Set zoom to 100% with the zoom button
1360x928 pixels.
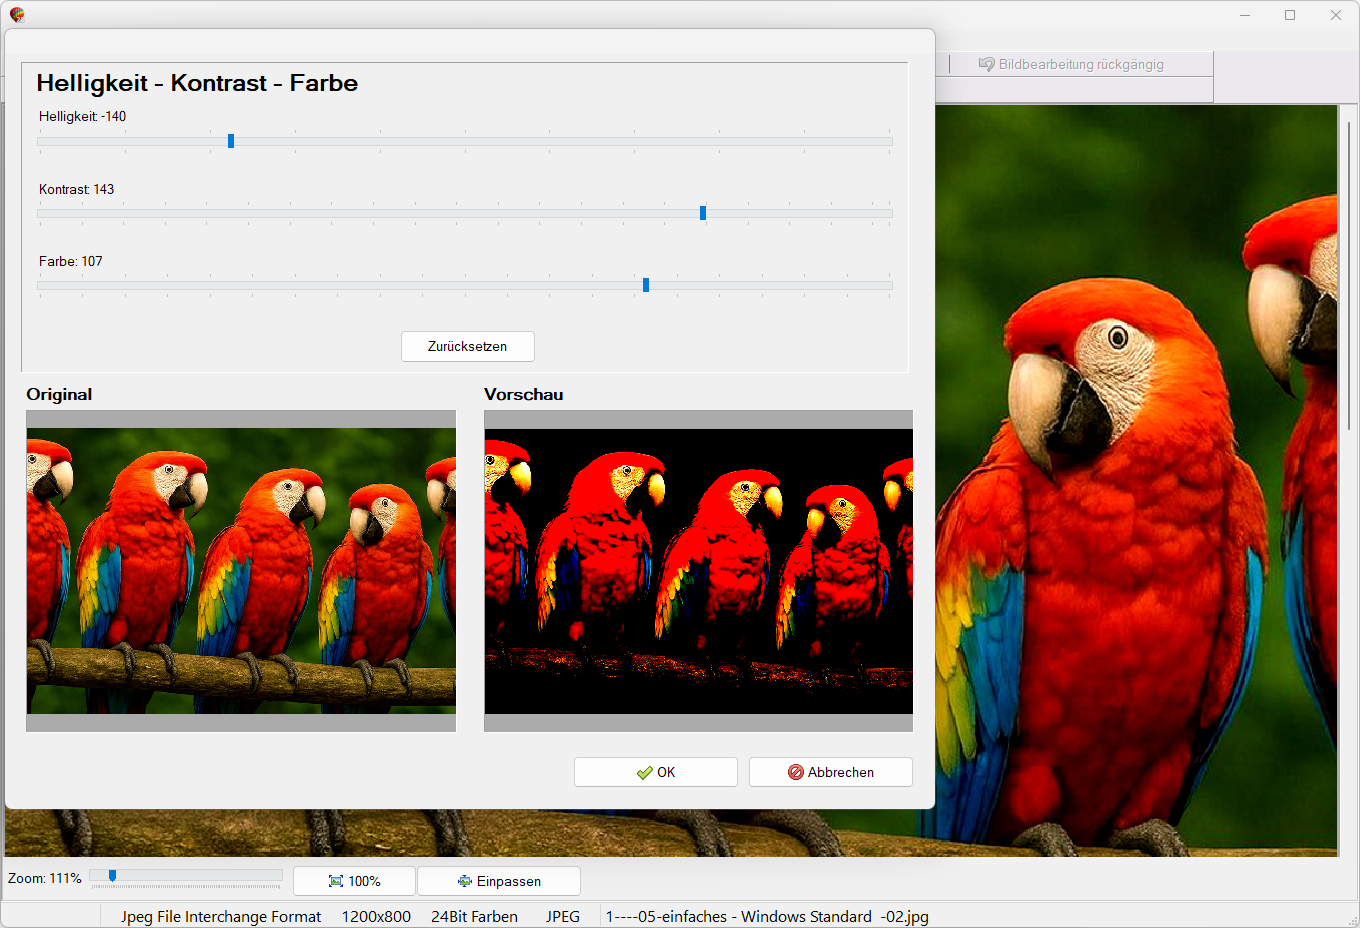(354, 881)
